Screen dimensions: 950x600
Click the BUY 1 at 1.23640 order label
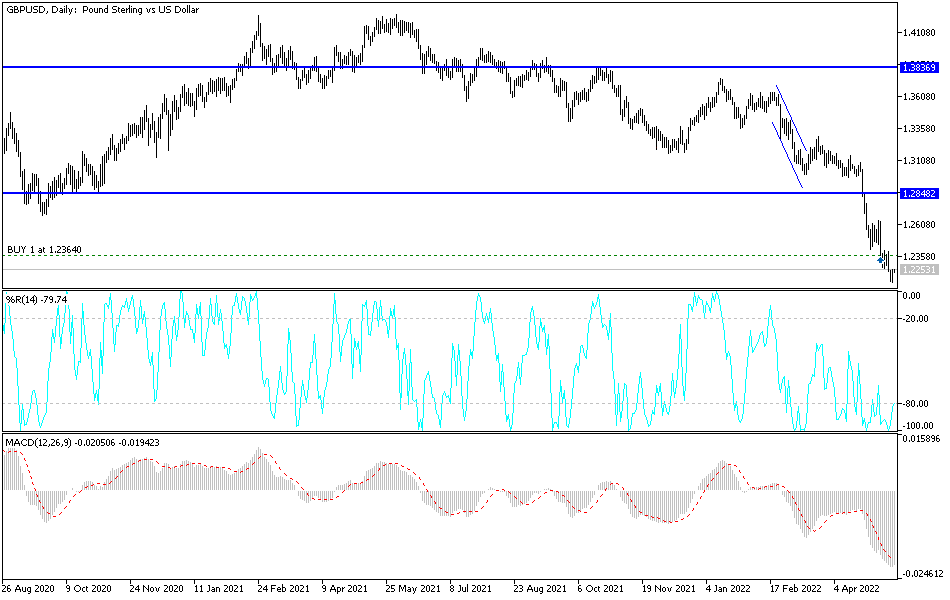44,250
